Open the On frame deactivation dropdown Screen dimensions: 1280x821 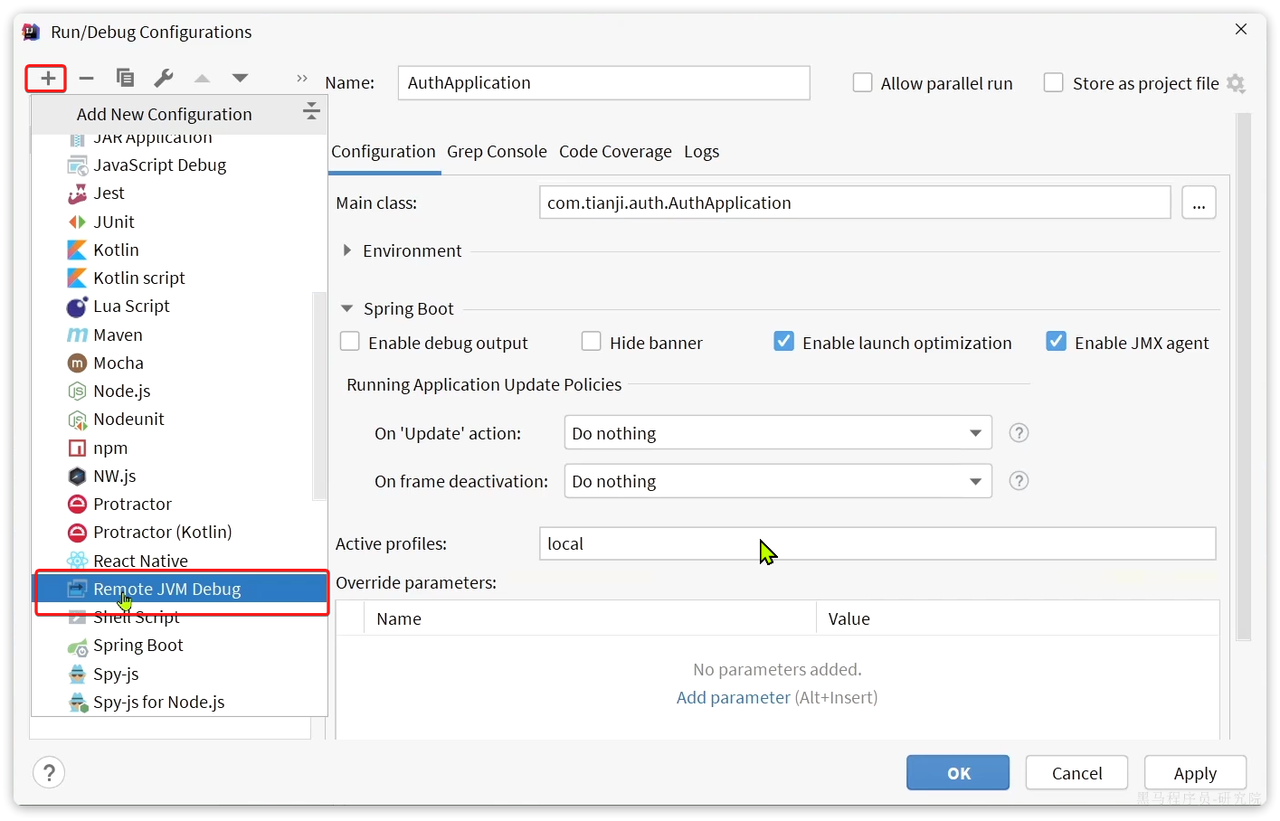coord(778,481)
